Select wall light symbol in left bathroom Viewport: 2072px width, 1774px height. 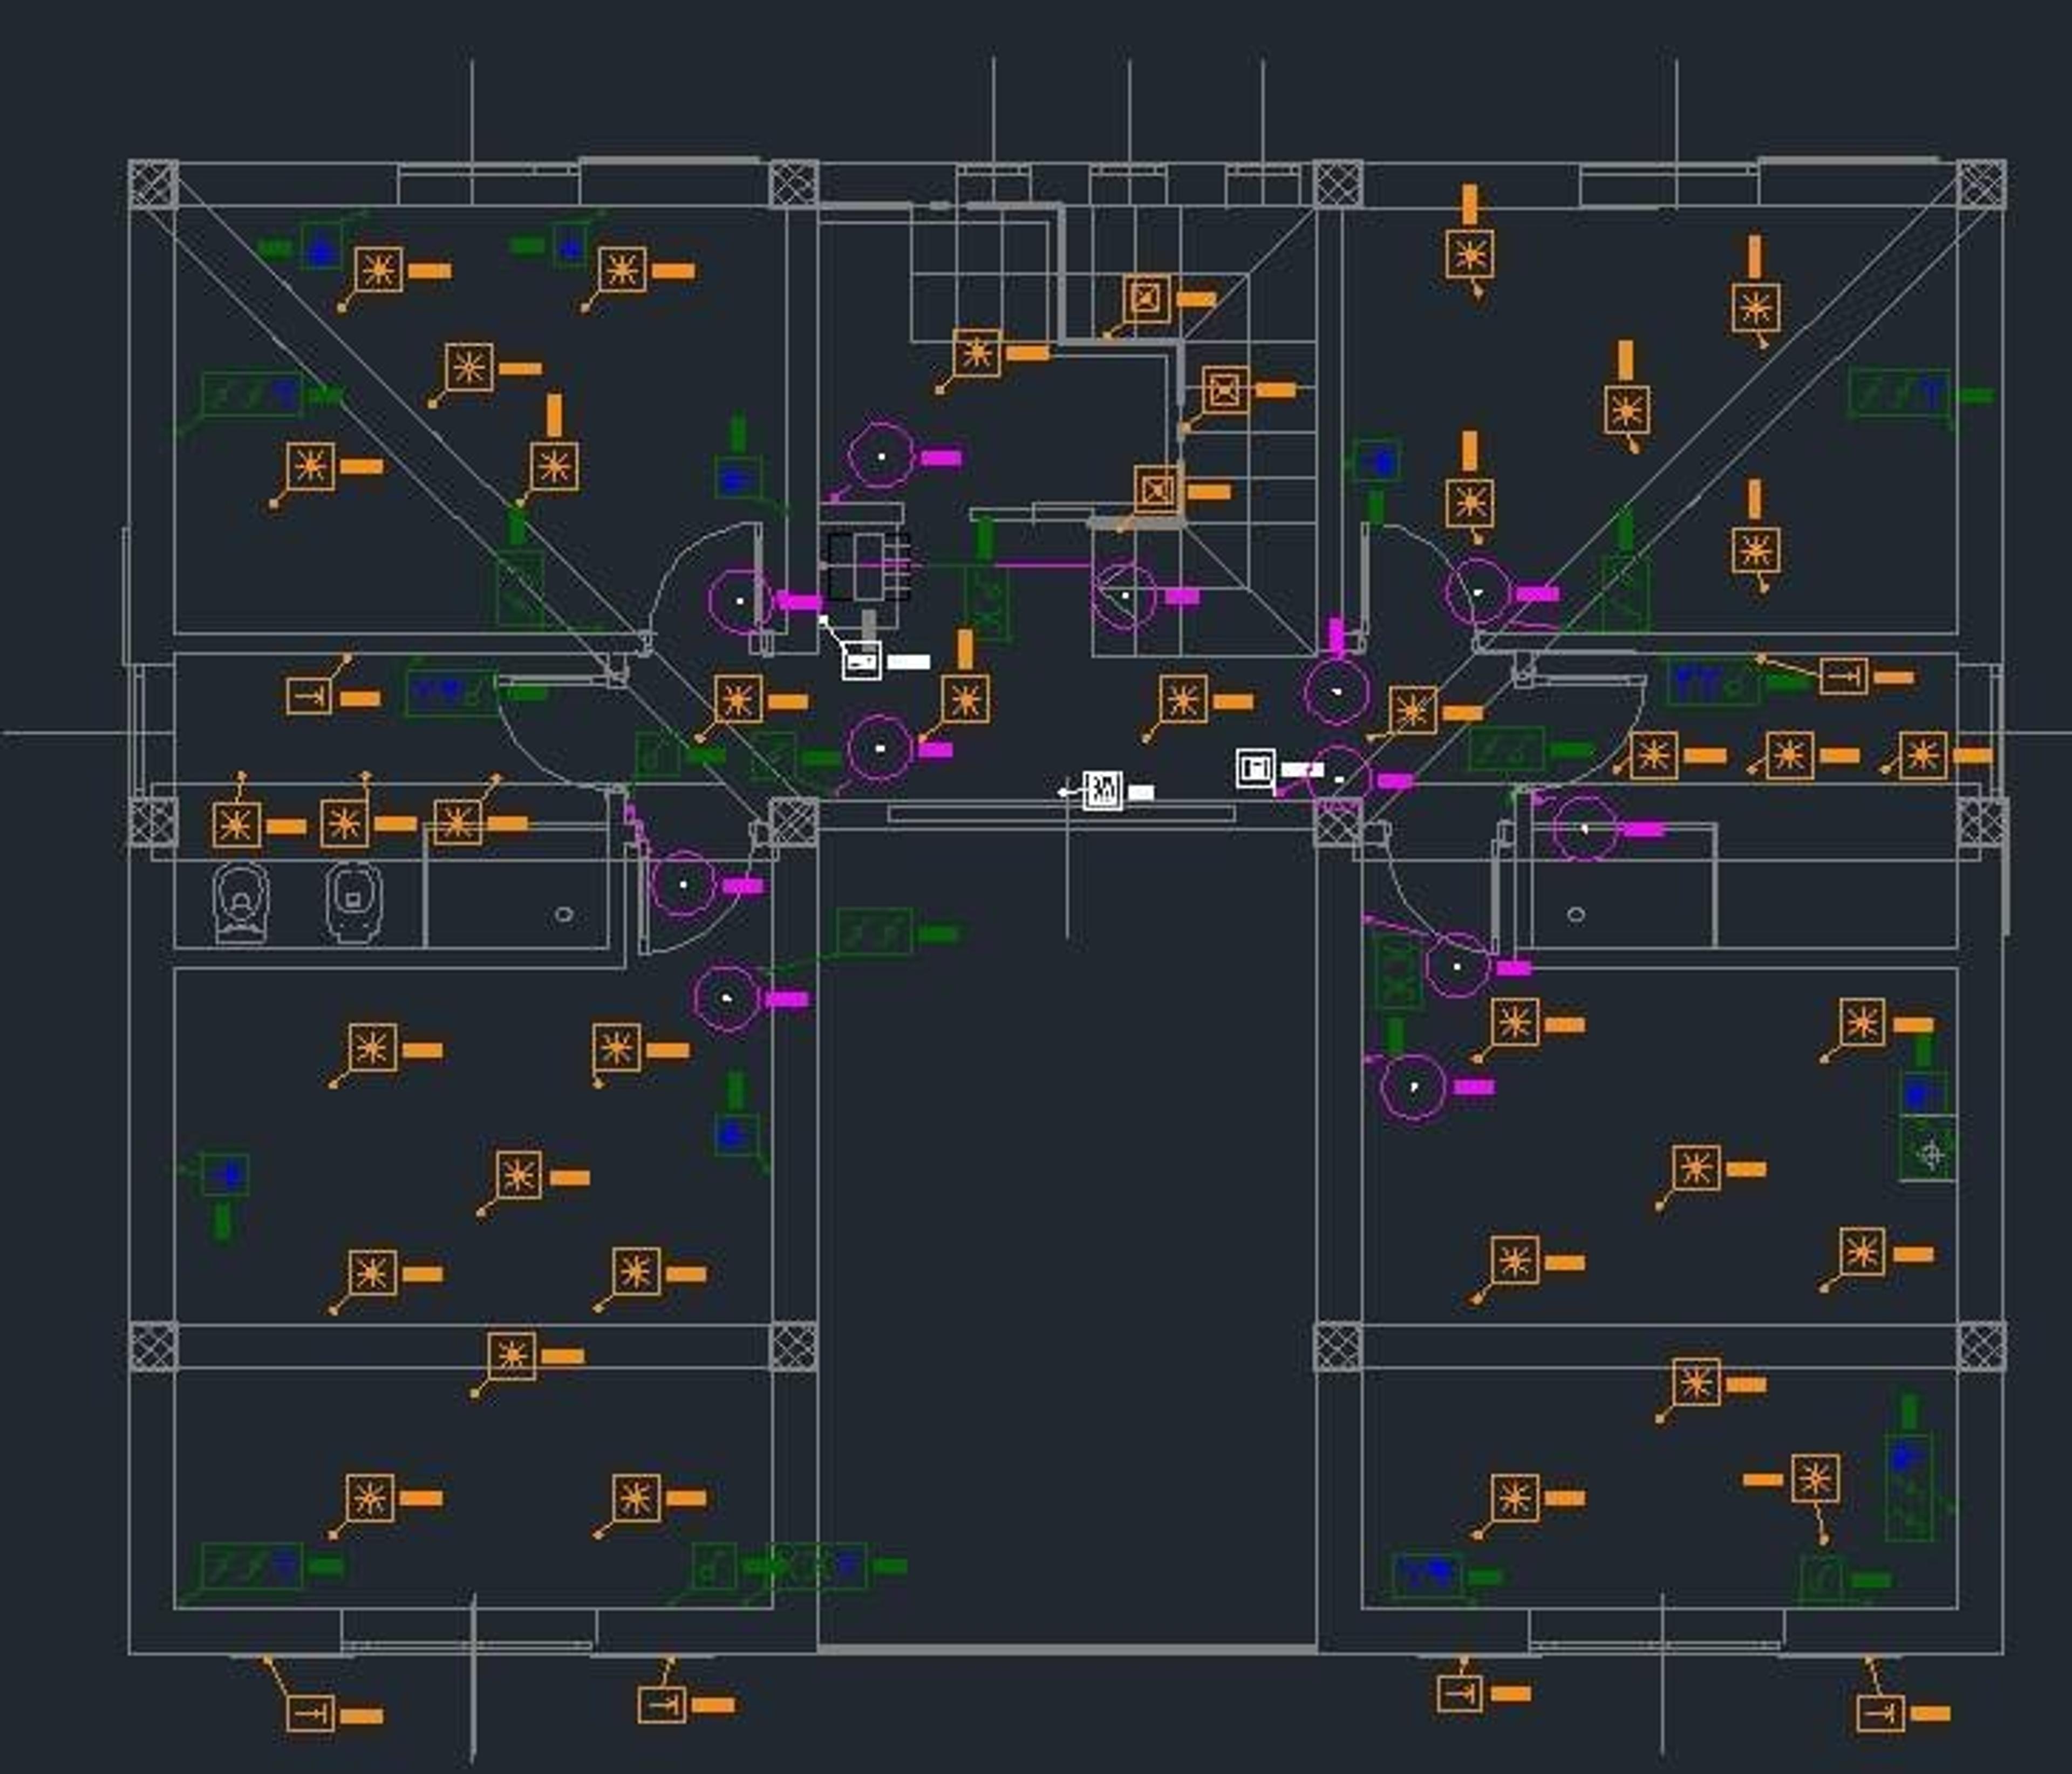click(x=309, y=696)
